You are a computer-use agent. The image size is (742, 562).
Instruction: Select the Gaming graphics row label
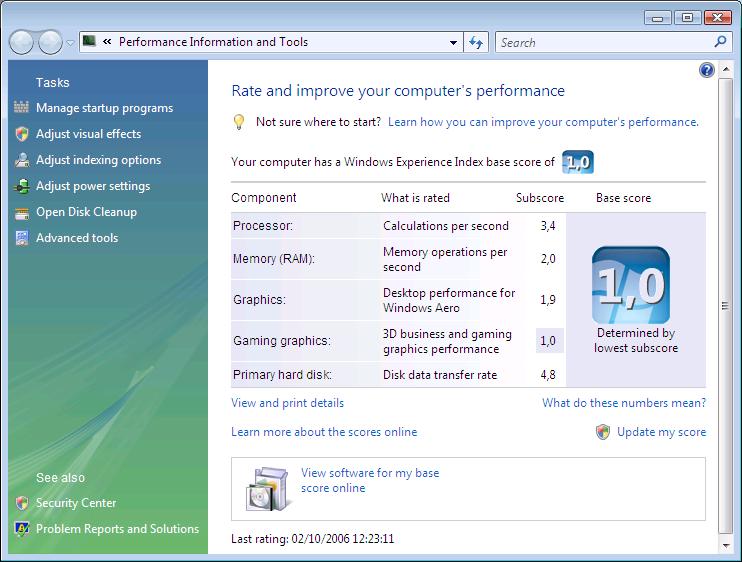coord(282,341)
